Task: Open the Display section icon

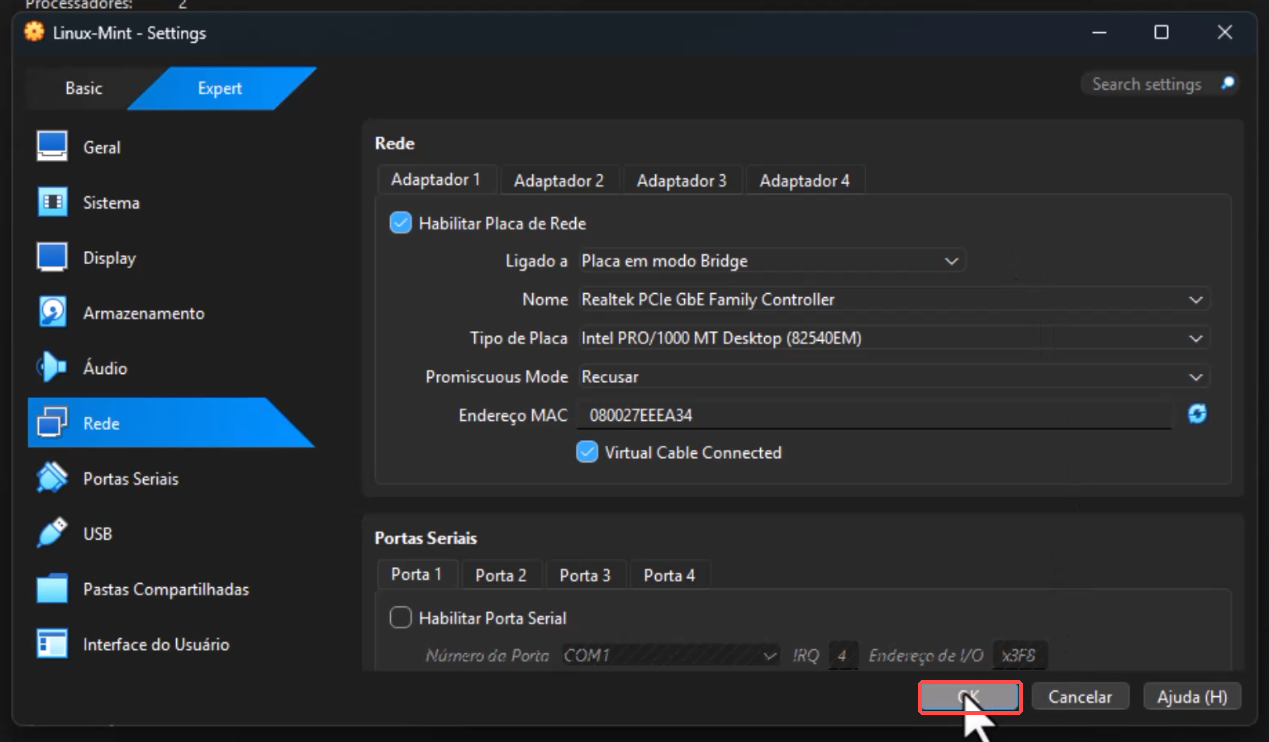Action: (x=52, y=257)
